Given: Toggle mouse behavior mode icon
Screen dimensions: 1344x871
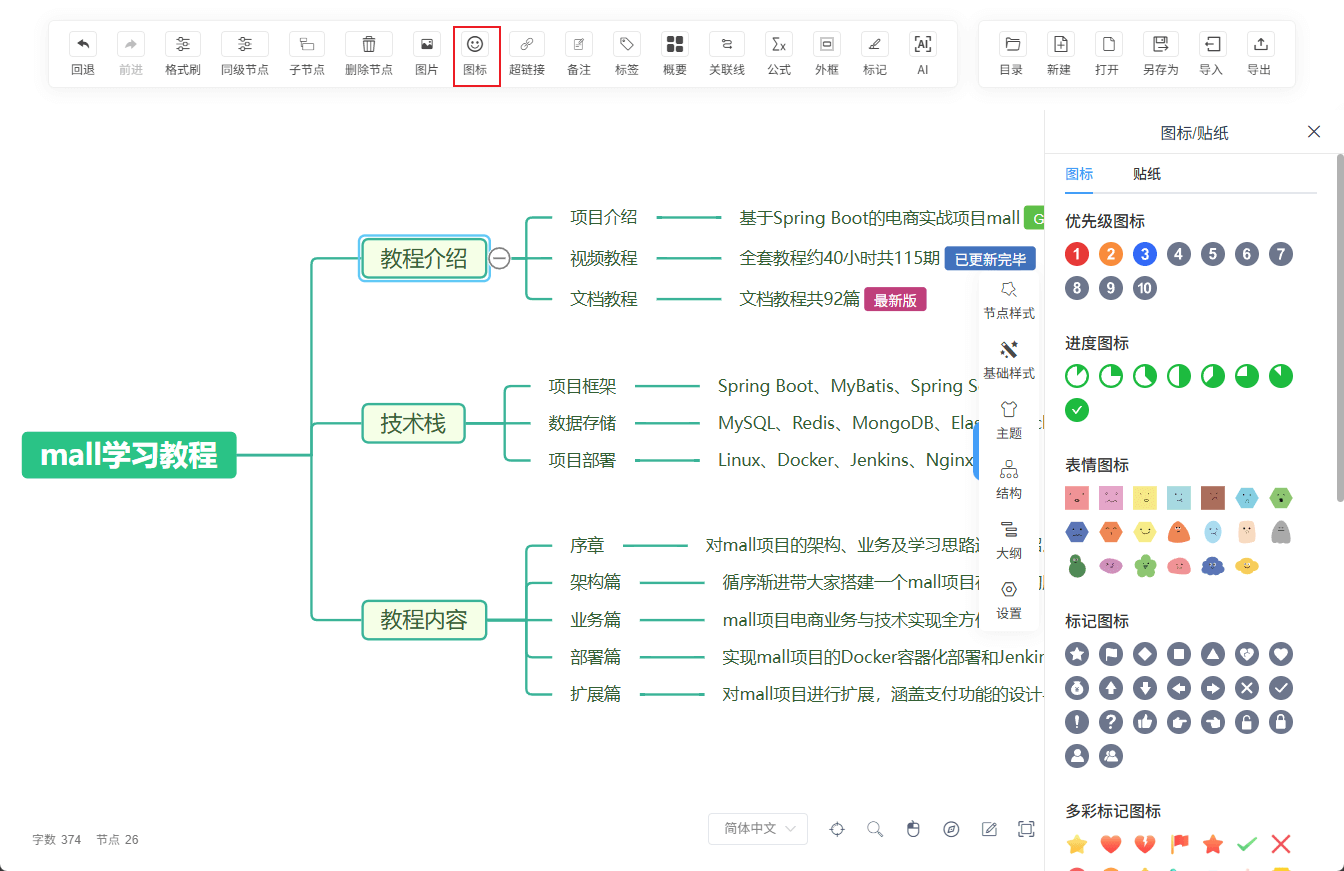Looking at the screenshot, I should pyautogui.click(x=913, y=829).
